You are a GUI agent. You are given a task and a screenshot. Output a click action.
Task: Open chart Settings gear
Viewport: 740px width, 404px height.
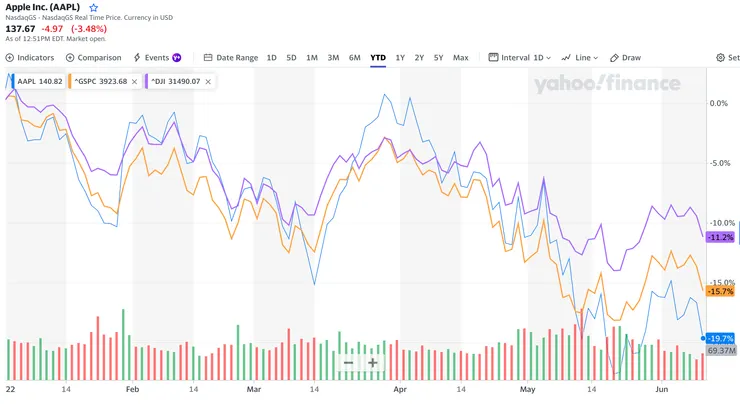(x=720, y=57)
